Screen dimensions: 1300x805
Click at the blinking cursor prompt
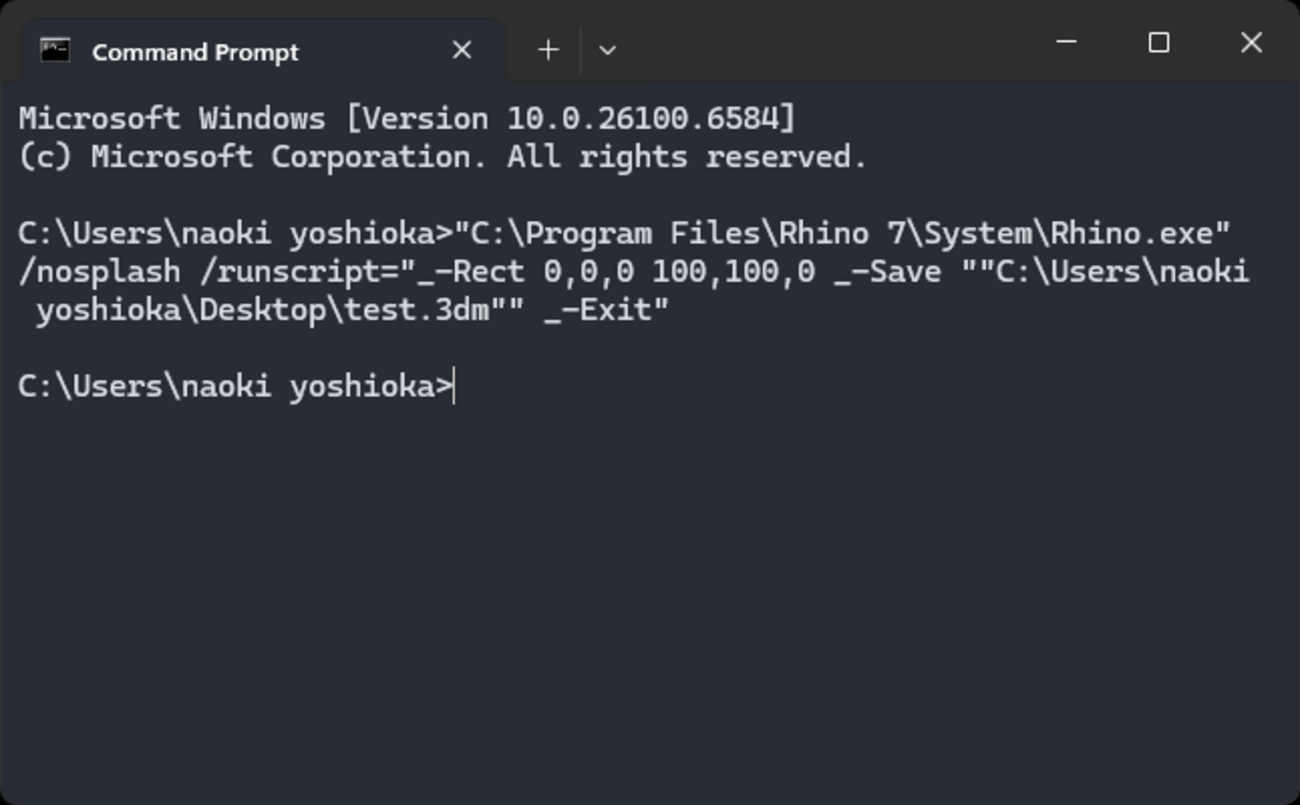455,387
